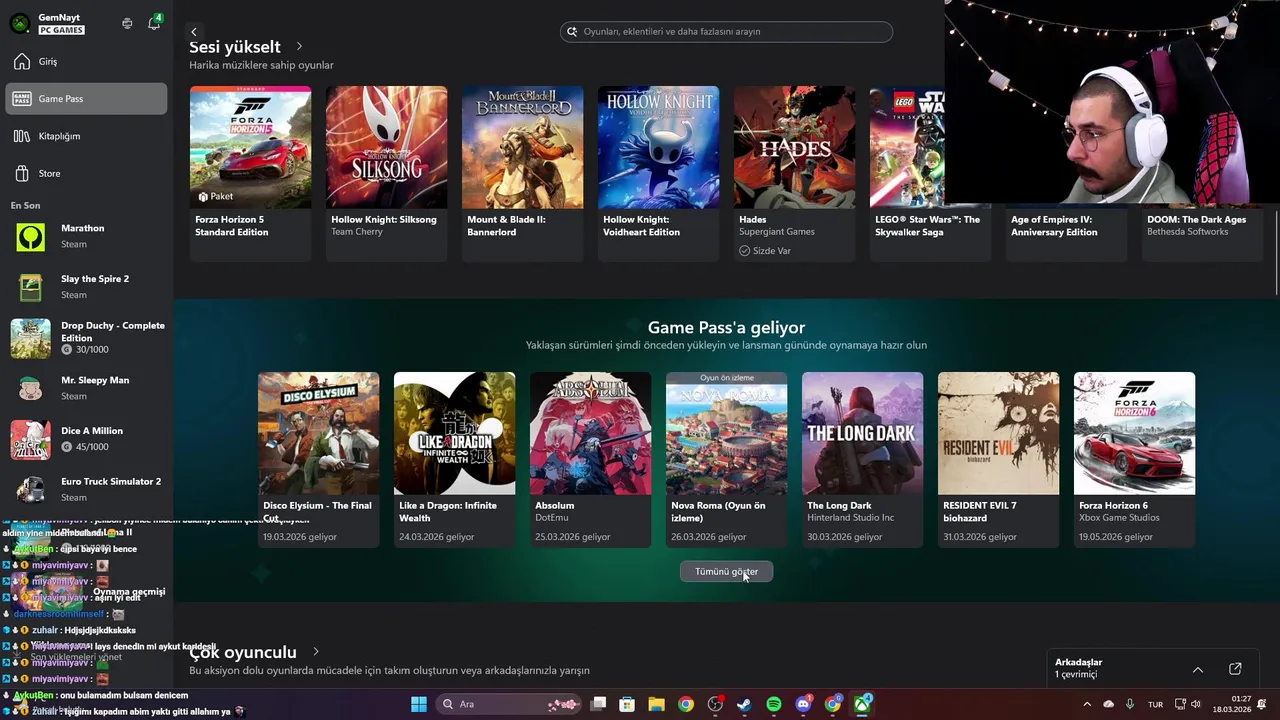Open Drop Duchy - Complete Edition entry
1280x720 pixels.
tap(86, 338)
